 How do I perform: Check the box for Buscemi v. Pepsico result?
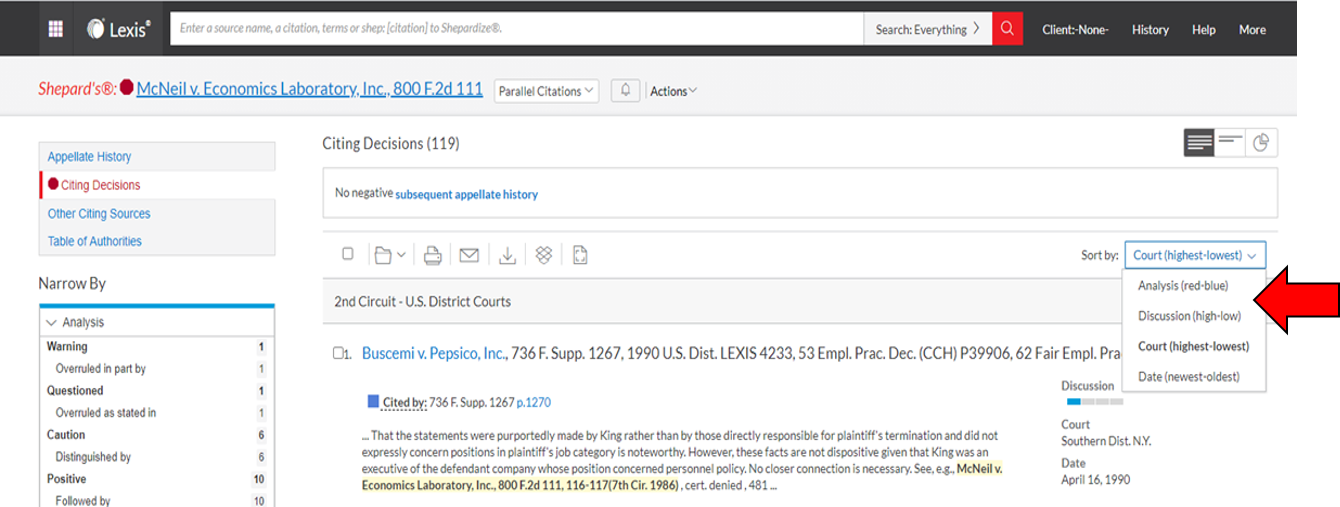(338, 353)
